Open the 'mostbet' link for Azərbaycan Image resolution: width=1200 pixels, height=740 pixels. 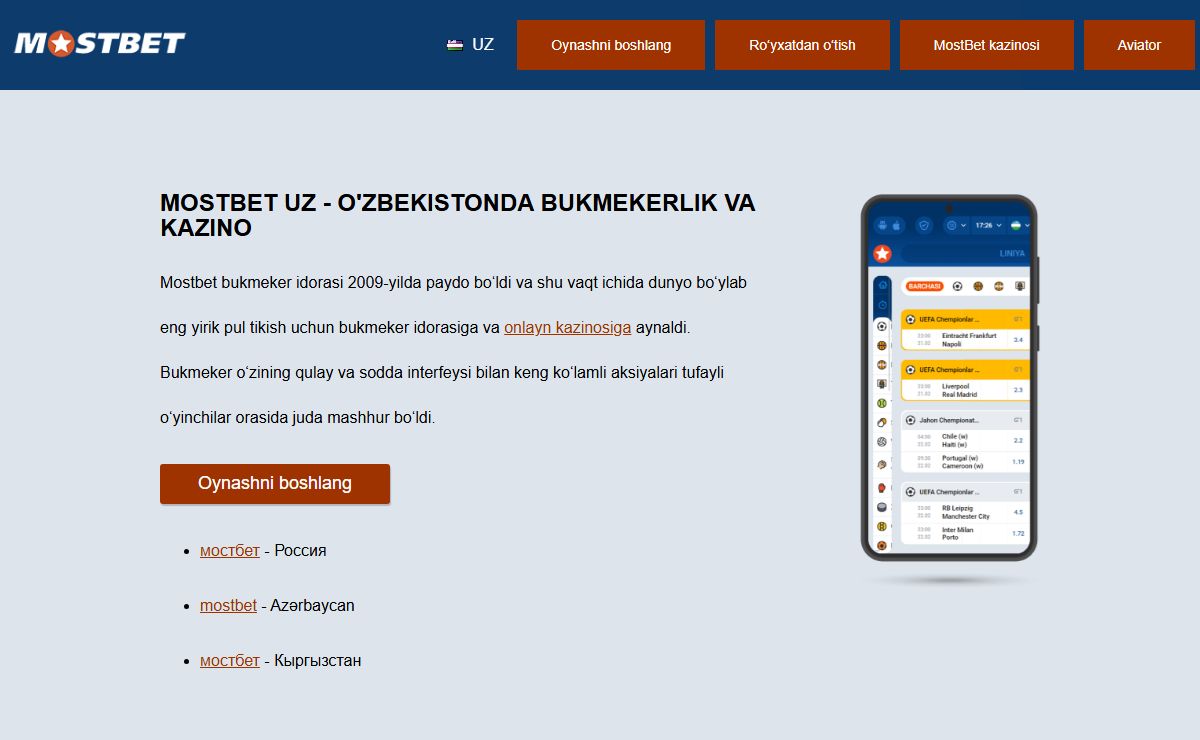228,605
